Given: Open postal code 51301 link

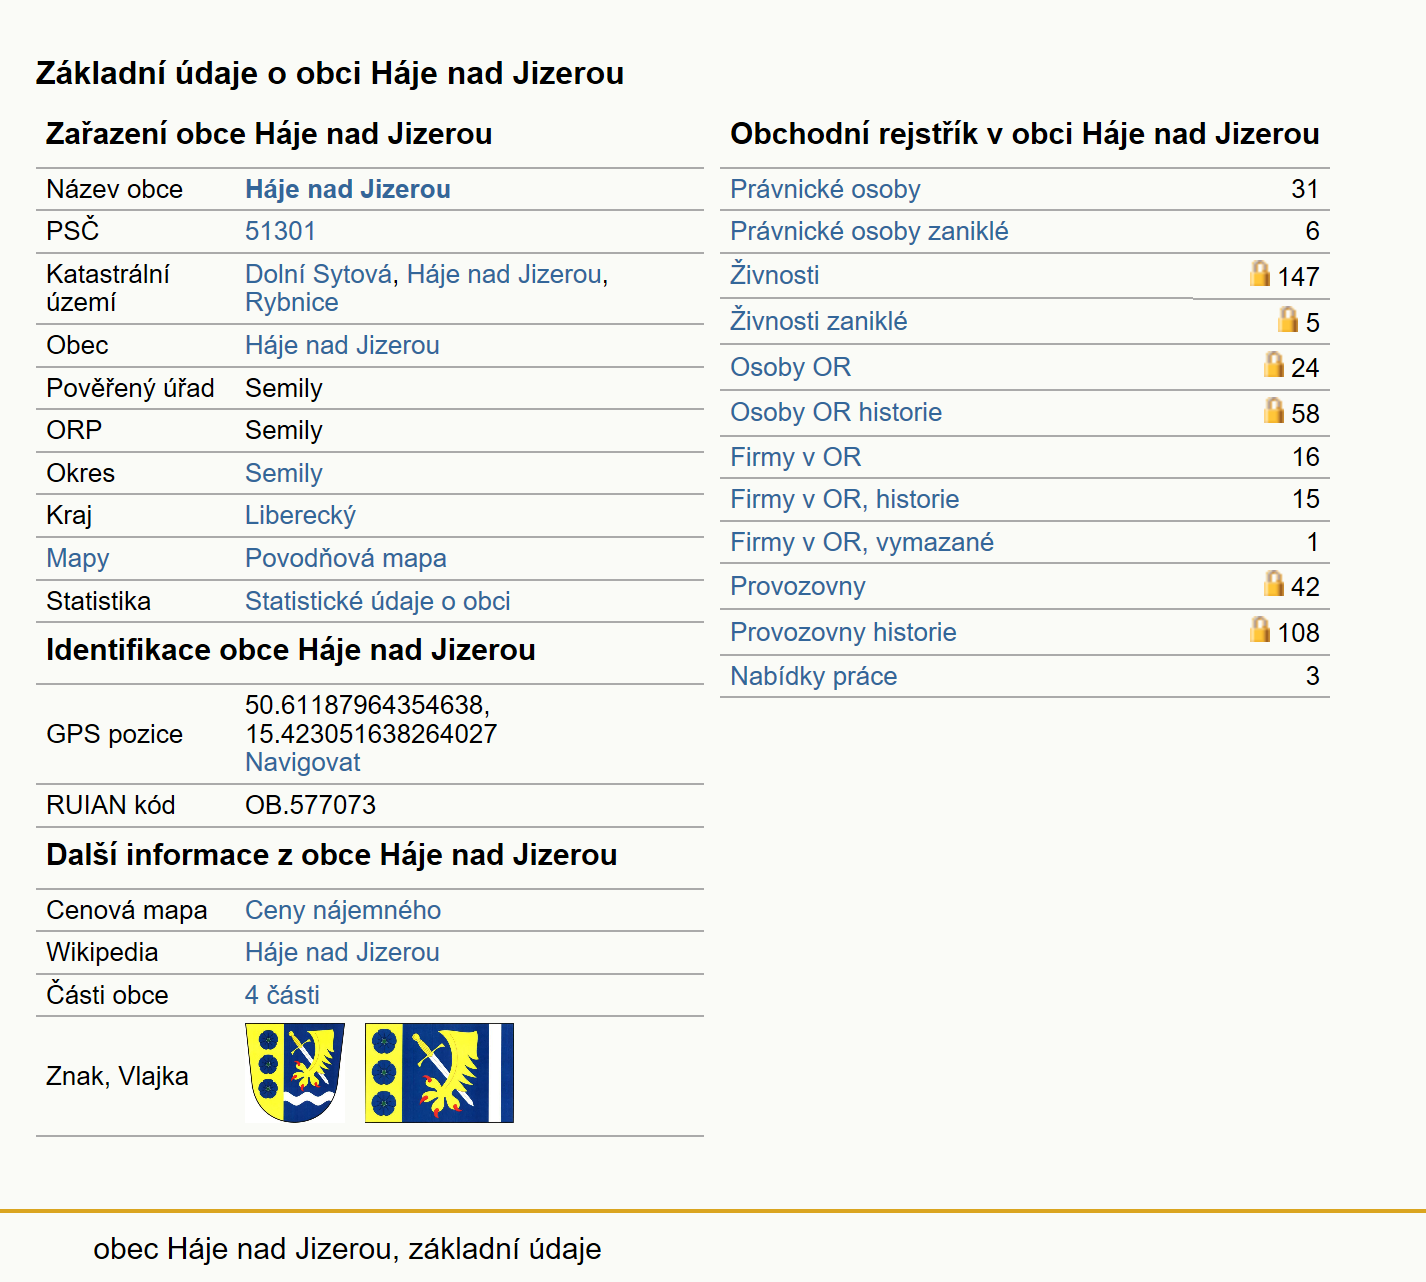Looking at the screenshot, I should tap(280, 231).
